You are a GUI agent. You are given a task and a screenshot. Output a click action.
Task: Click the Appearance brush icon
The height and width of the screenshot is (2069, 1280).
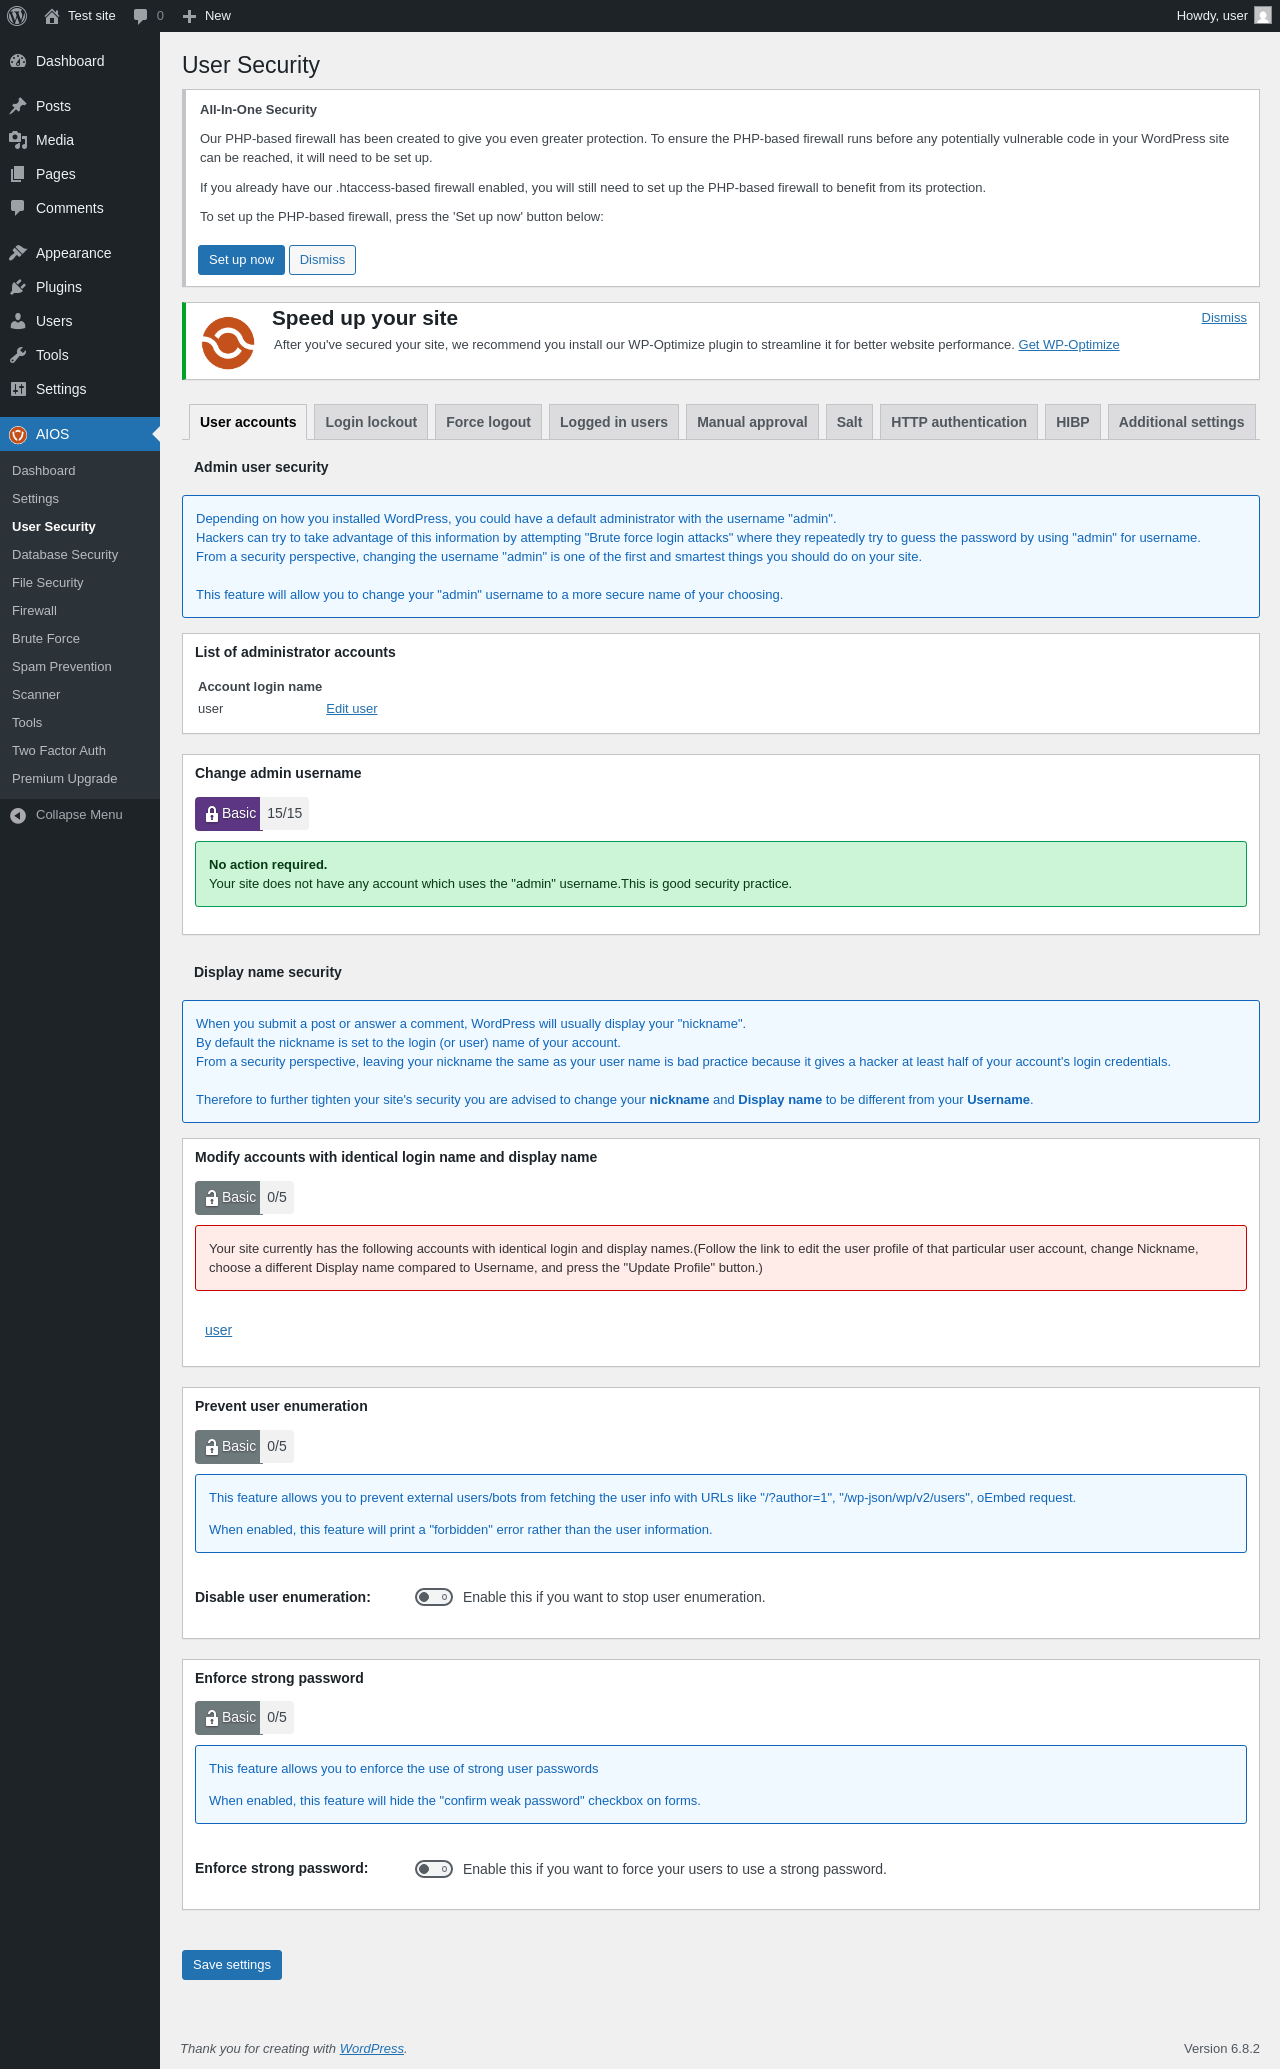18,253
